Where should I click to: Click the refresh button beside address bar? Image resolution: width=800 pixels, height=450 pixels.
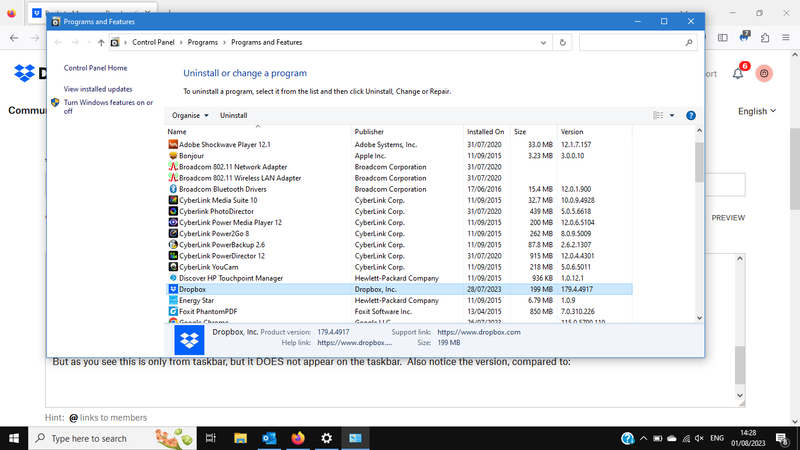[564, 43]
